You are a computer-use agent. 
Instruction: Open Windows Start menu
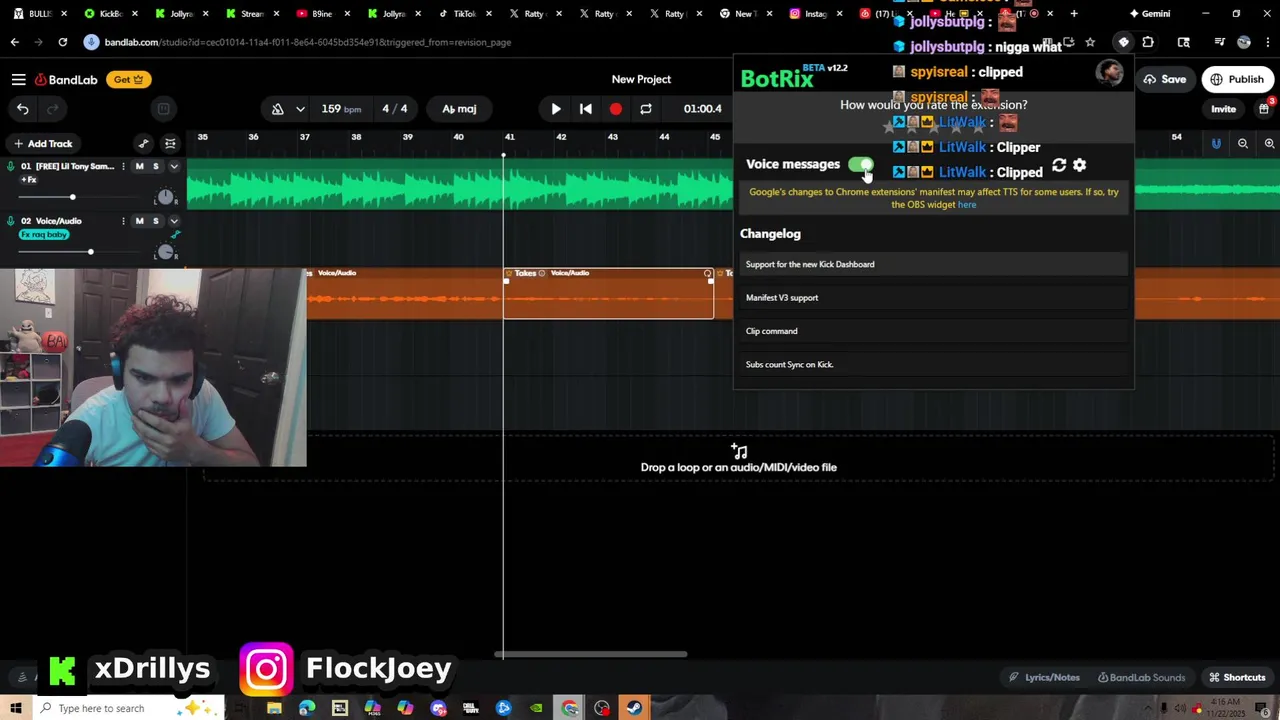(x=15, y=708)
